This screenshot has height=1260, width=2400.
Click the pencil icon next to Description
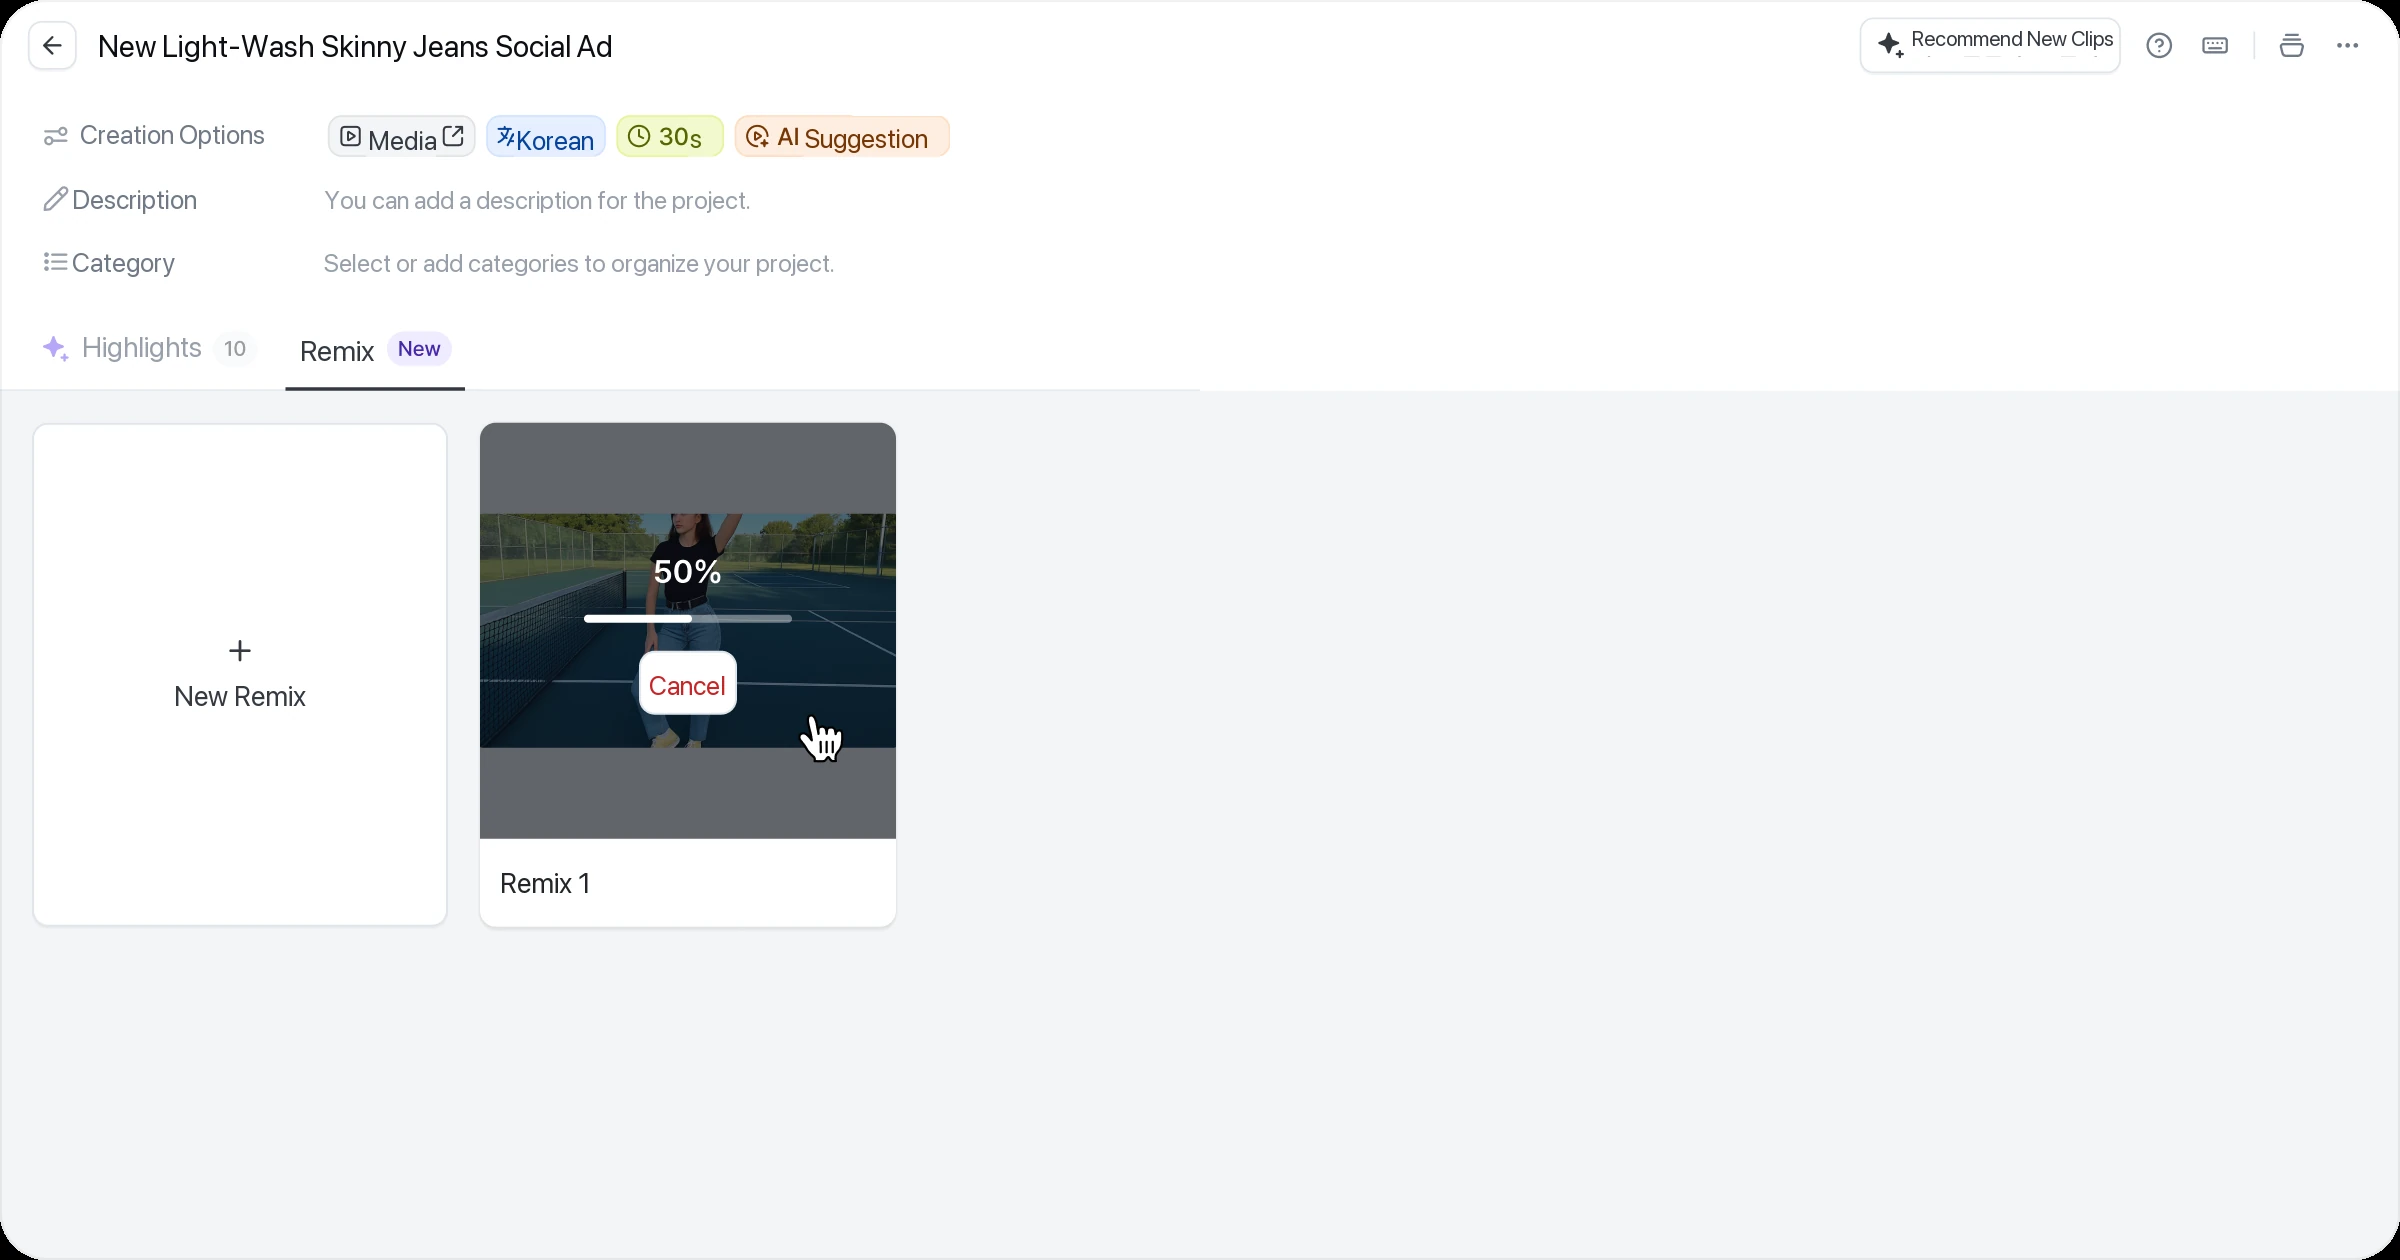55,199
